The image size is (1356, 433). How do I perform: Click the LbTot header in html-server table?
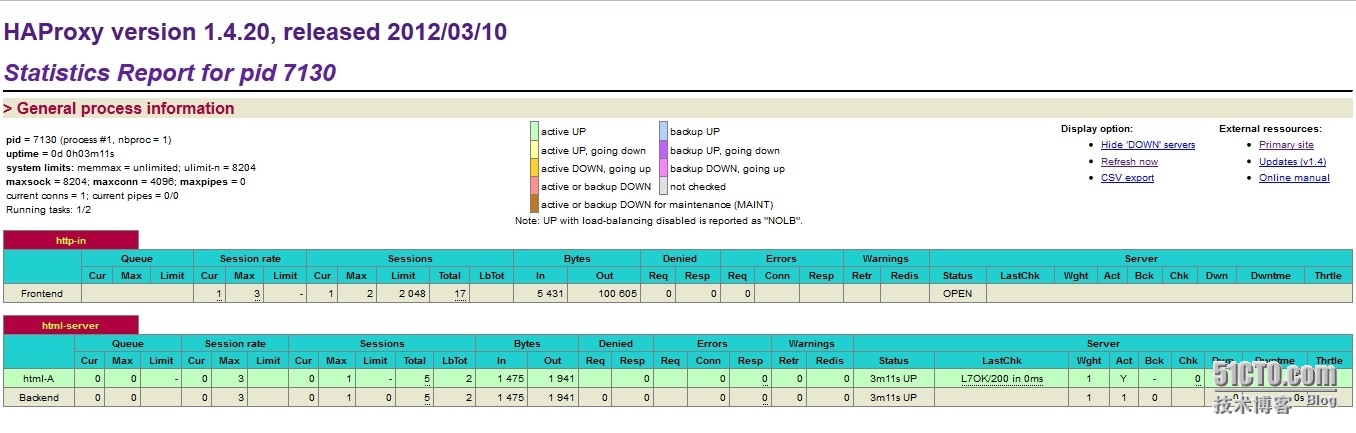click(x=455, y=361)
